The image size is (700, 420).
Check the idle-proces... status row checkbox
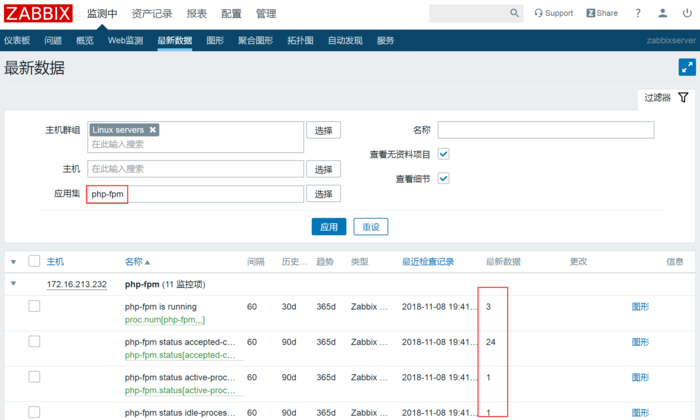point(34,412)
